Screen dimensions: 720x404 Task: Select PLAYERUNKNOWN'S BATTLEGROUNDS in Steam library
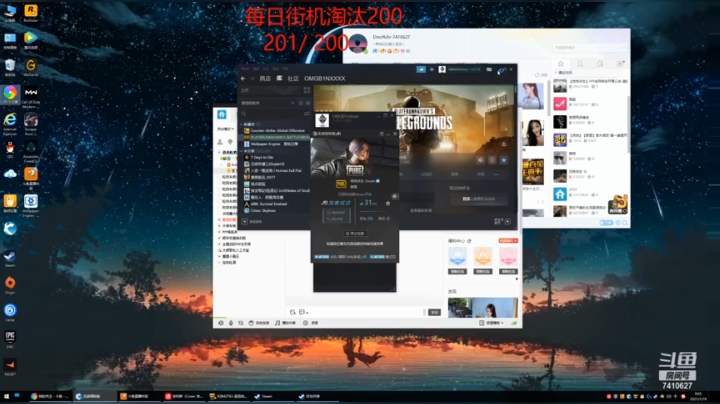(x=276, y=137)
